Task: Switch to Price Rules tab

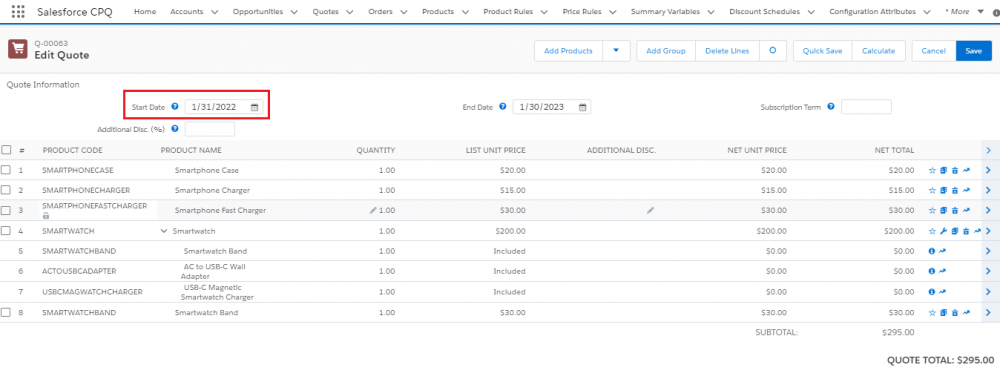Action: (582, 11)
